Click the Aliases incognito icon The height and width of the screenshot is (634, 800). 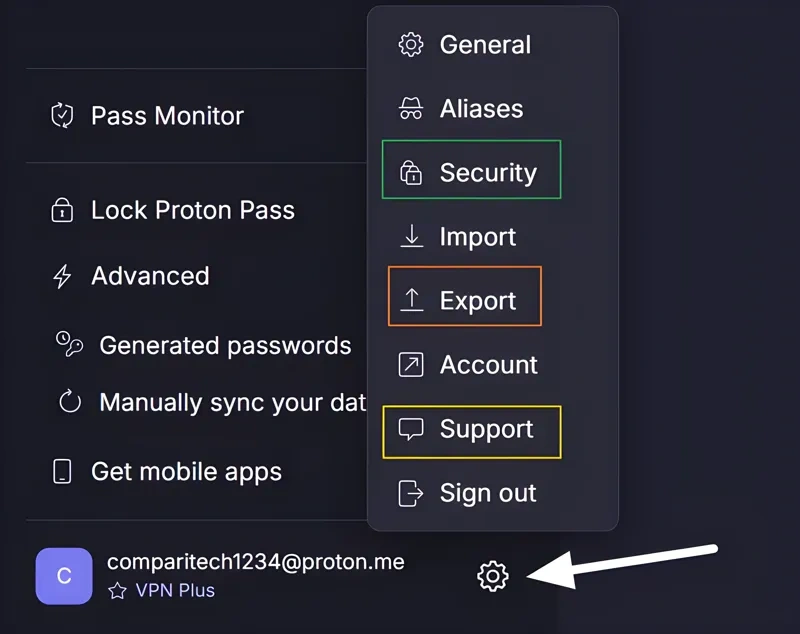pos(410,108)
